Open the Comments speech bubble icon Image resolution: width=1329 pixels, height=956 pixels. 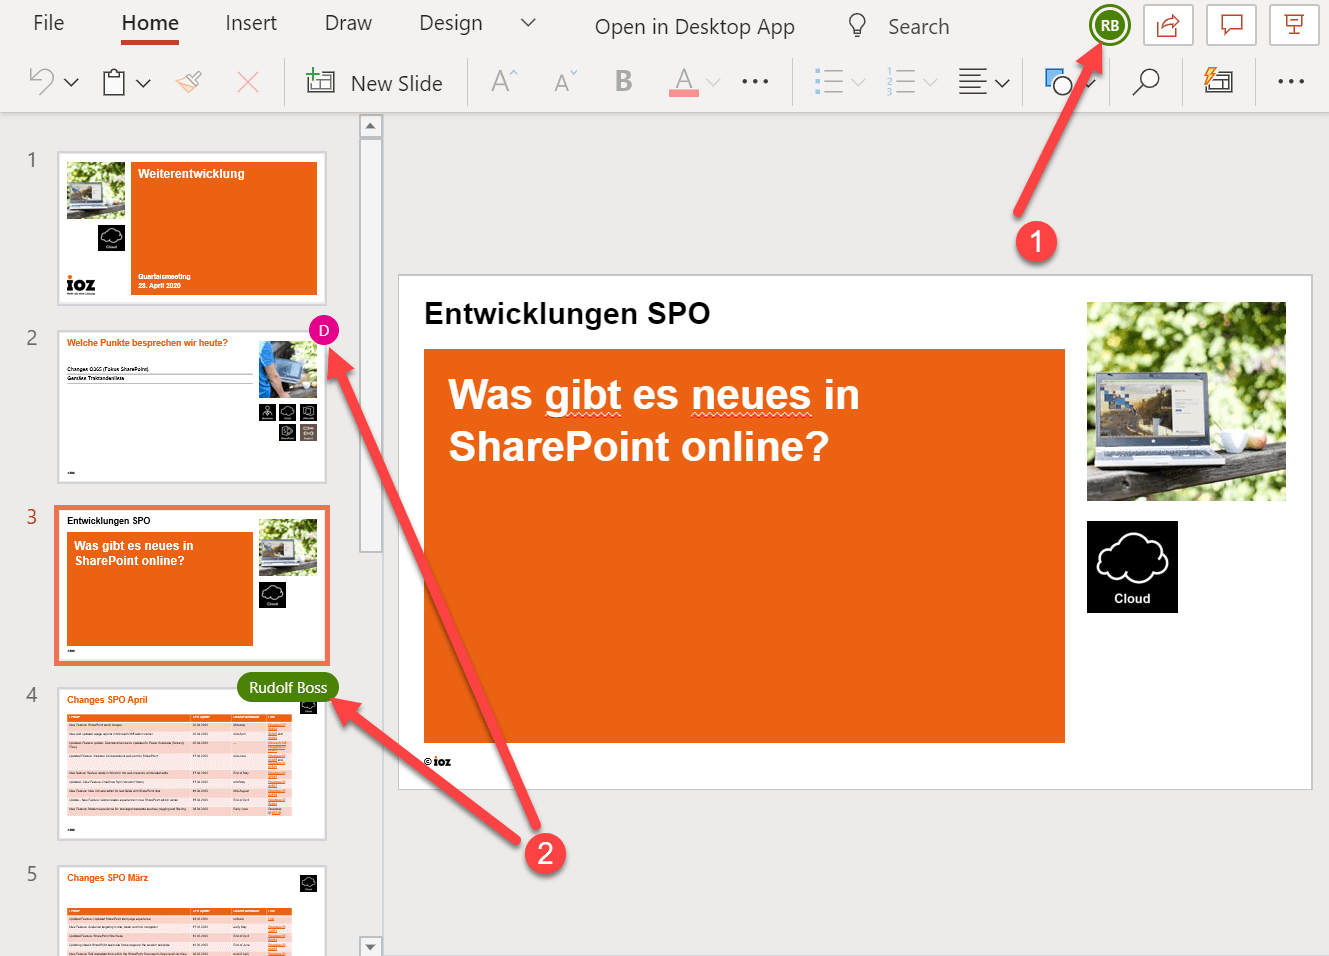pos(1231,26)
